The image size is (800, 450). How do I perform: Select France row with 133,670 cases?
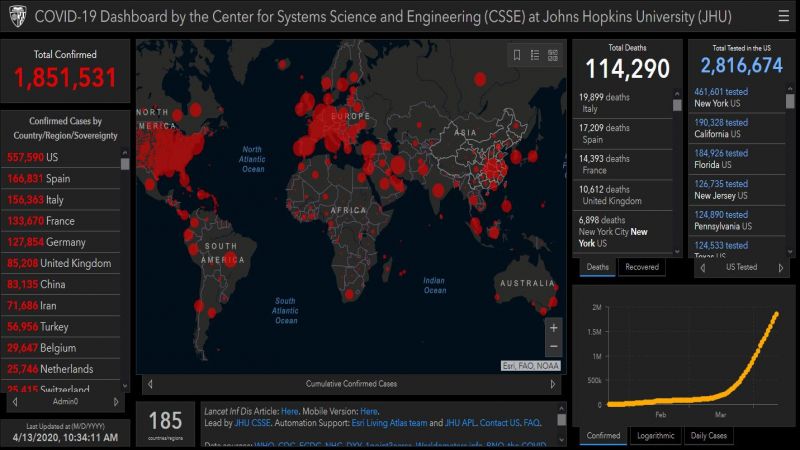[x=61, y=221]
